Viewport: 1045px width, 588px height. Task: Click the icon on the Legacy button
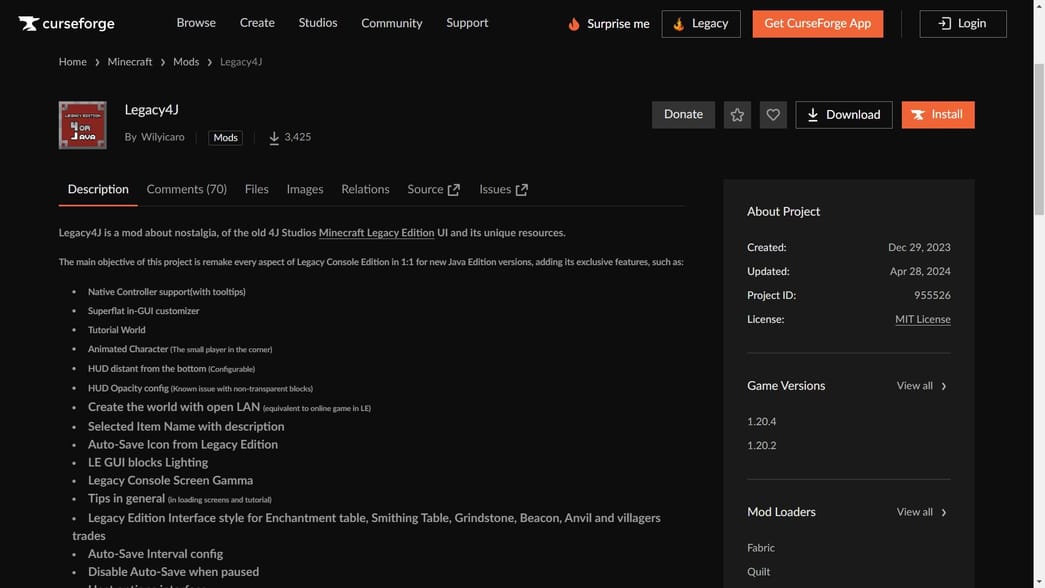[x=681, y=23]
